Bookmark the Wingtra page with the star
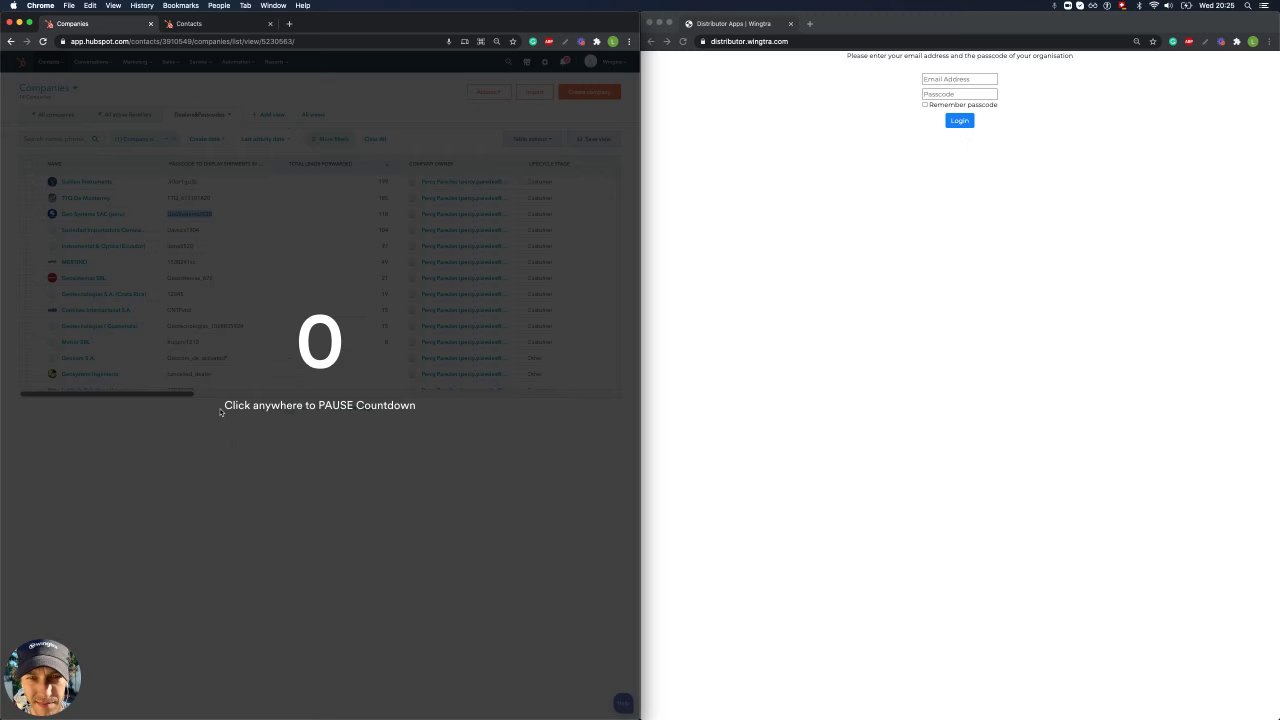Viewport: 1280px width, 720px height. (1152, 41)
